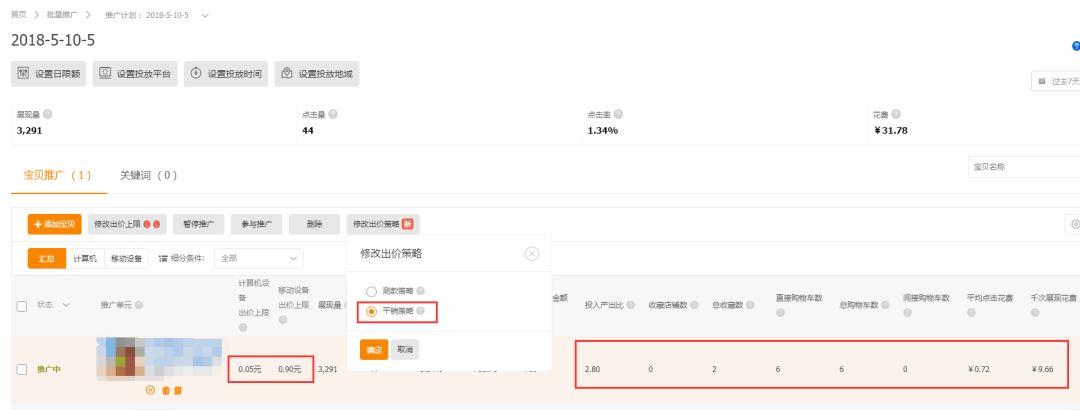Click the blue help icon at top right
Viewport: 1080px width, 410px height.
1076,47
